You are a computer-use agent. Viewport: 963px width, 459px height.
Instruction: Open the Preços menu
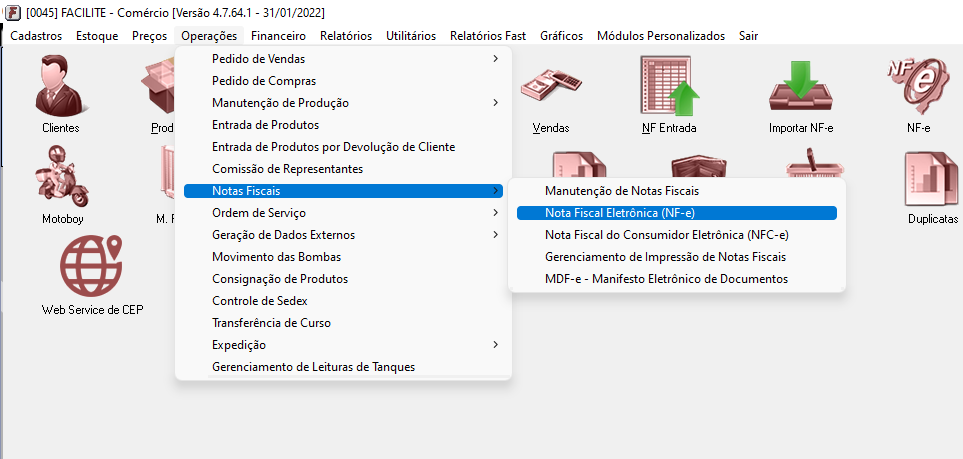coord(149,36)
